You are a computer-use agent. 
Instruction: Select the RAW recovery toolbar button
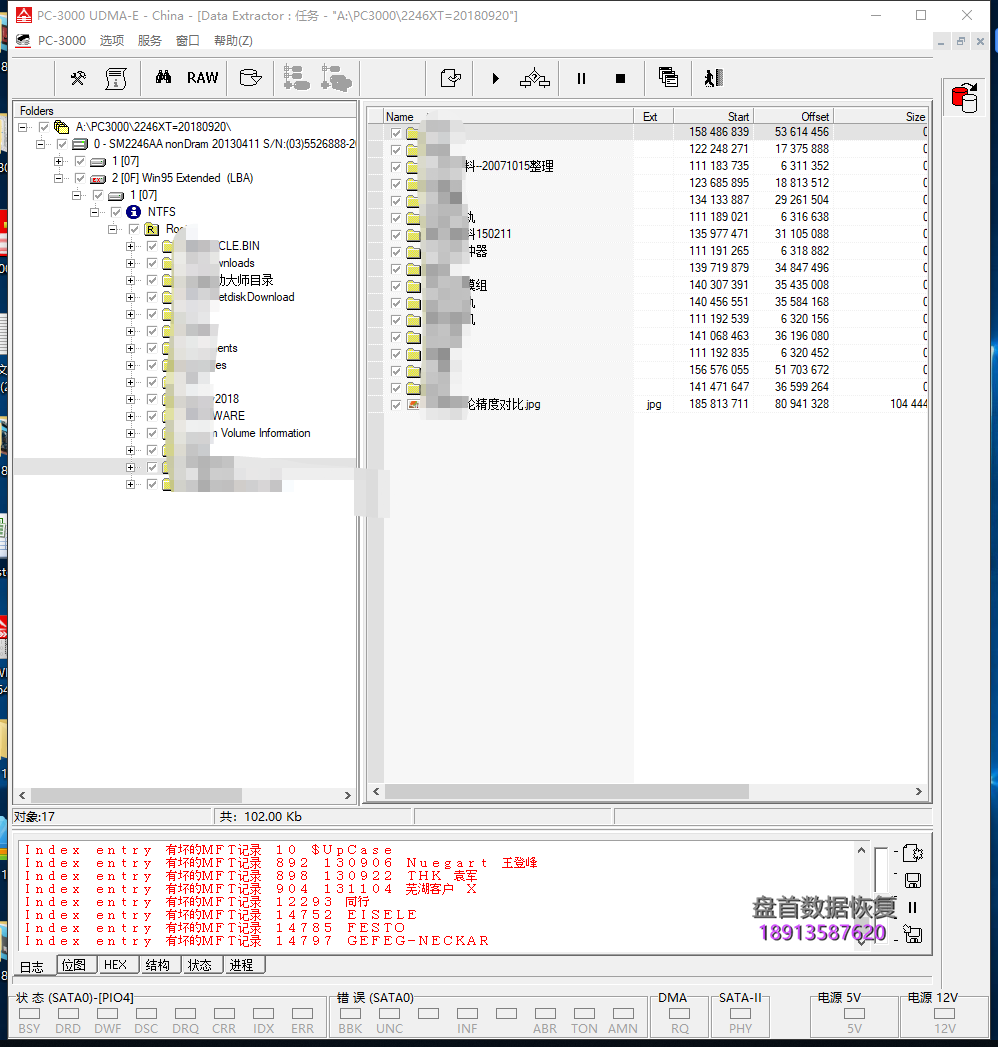tap(202, 78)
